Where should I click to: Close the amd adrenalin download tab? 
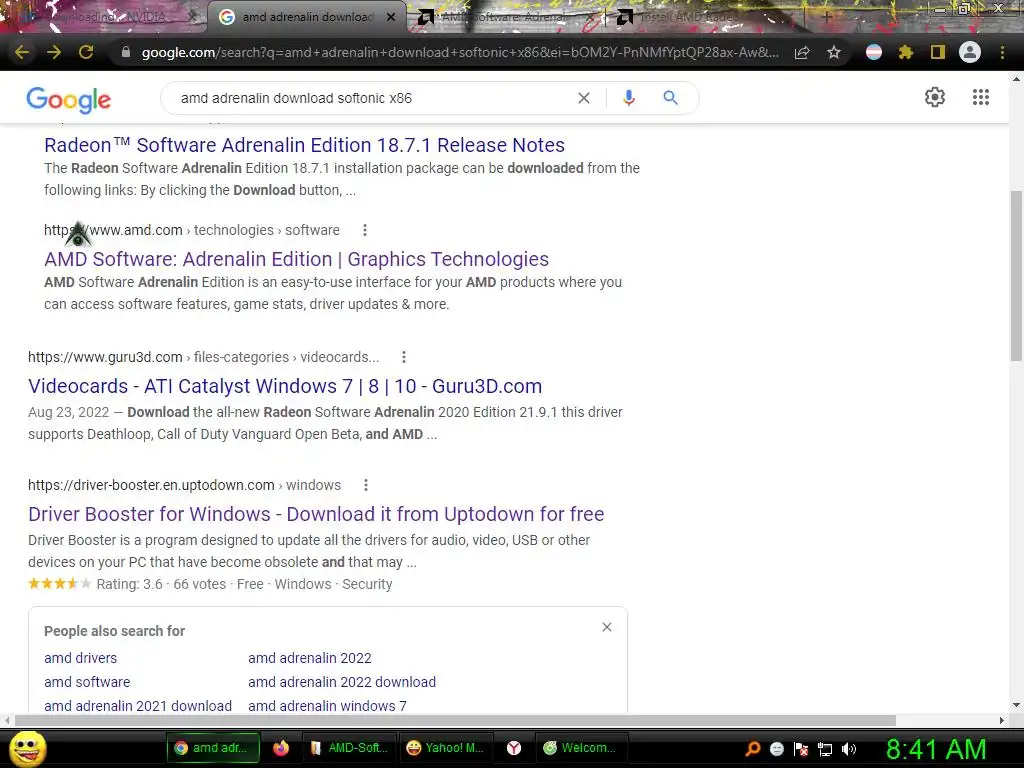click(391, 17)
